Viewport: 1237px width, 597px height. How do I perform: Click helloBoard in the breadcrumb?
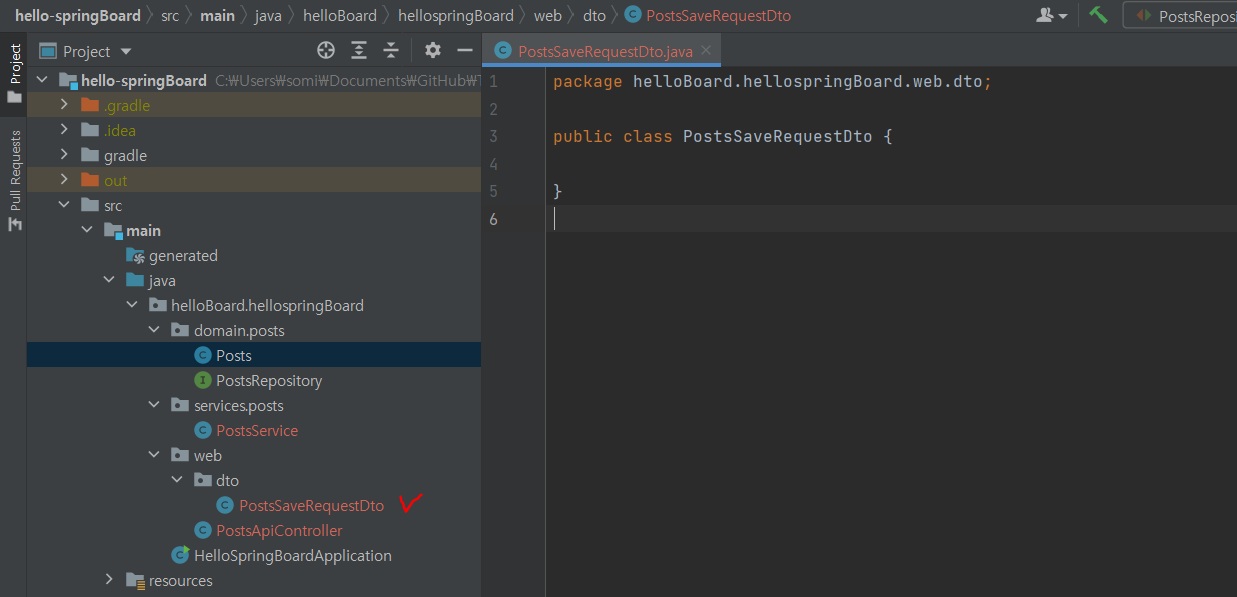point(340,16)
